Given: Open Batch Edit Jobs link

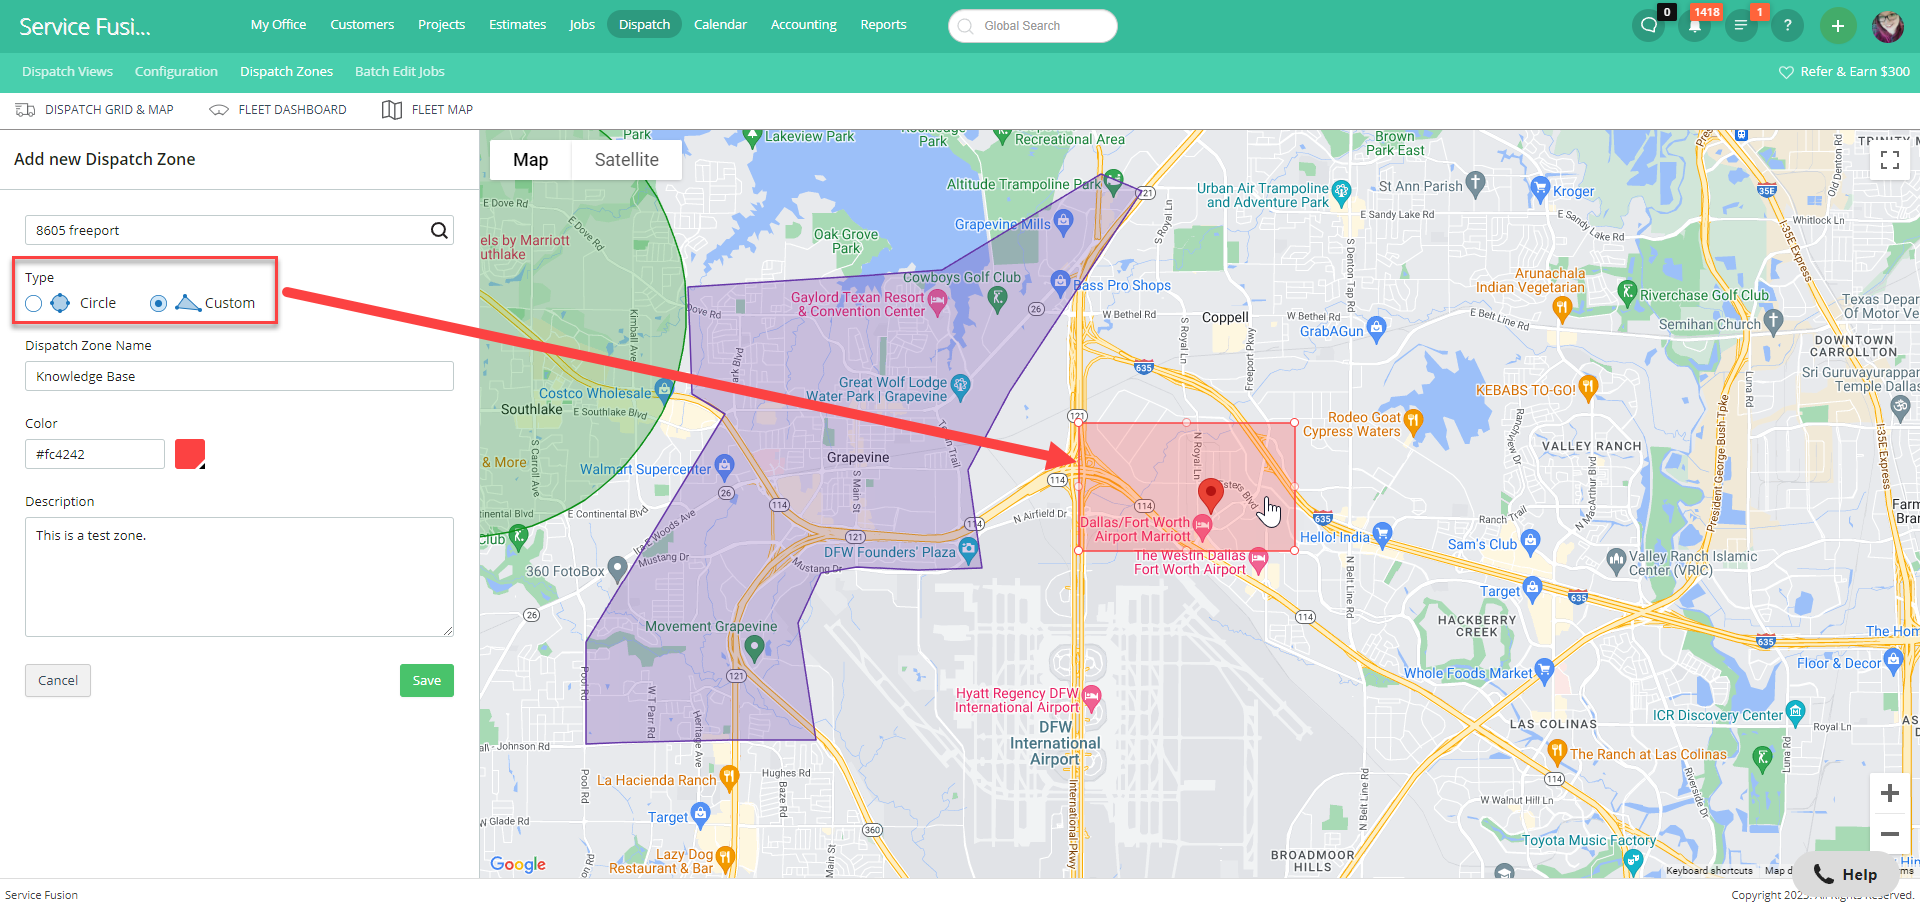Looking at the screenshot, I should click(x=399, y=72).
